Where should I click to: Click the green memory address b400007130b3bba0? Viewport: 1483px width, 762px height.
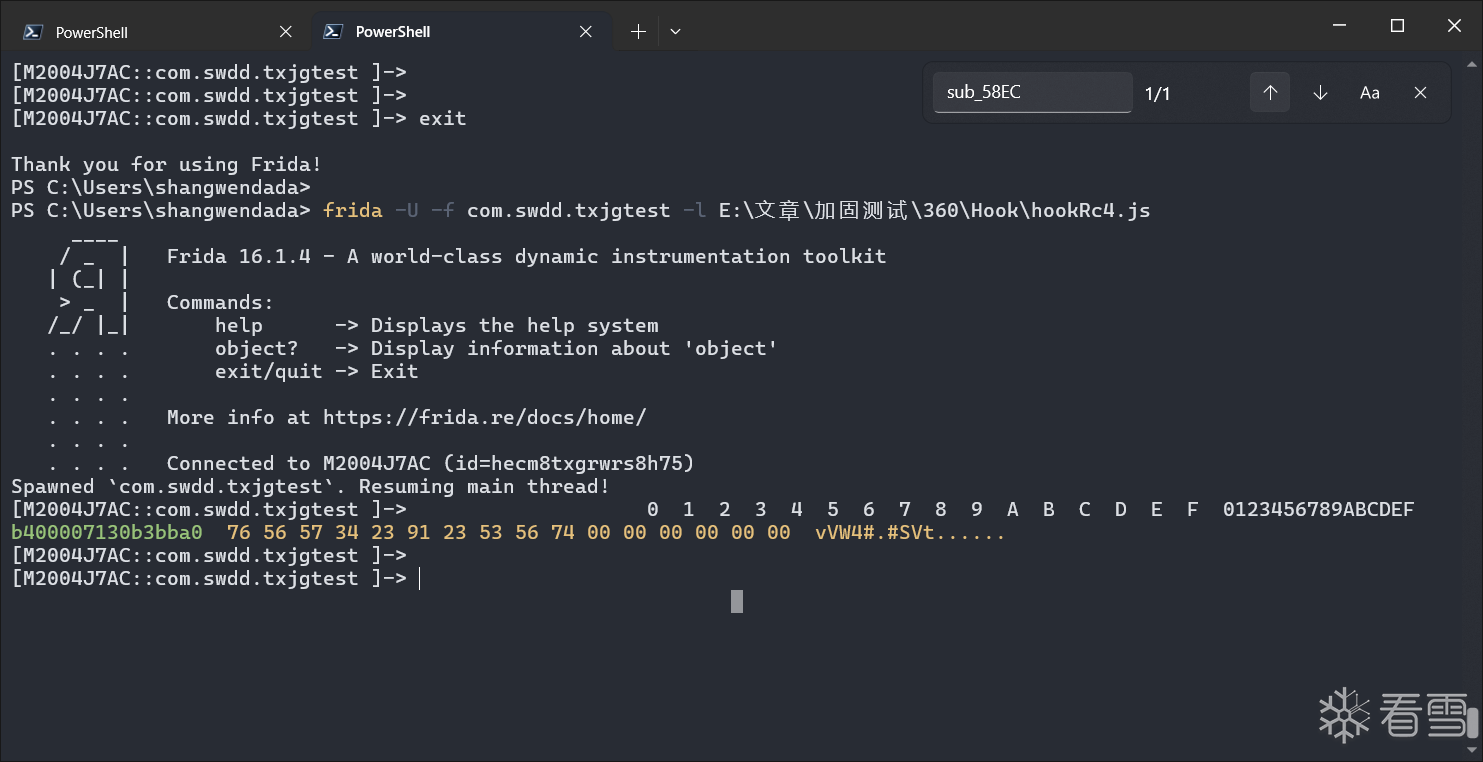coord(107,533)
